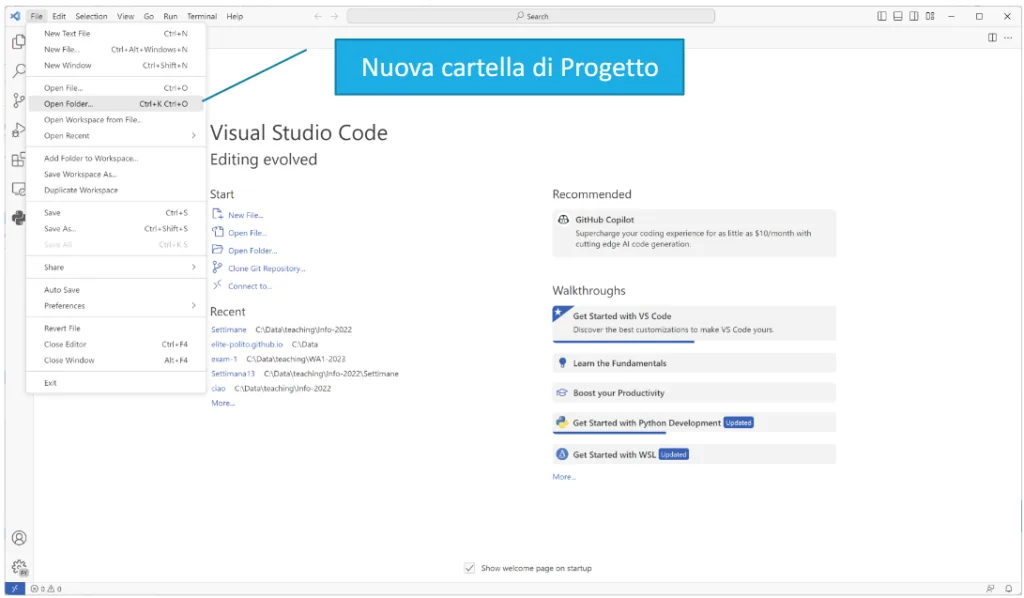Open the editor More Actions ellipsis

1008,38
